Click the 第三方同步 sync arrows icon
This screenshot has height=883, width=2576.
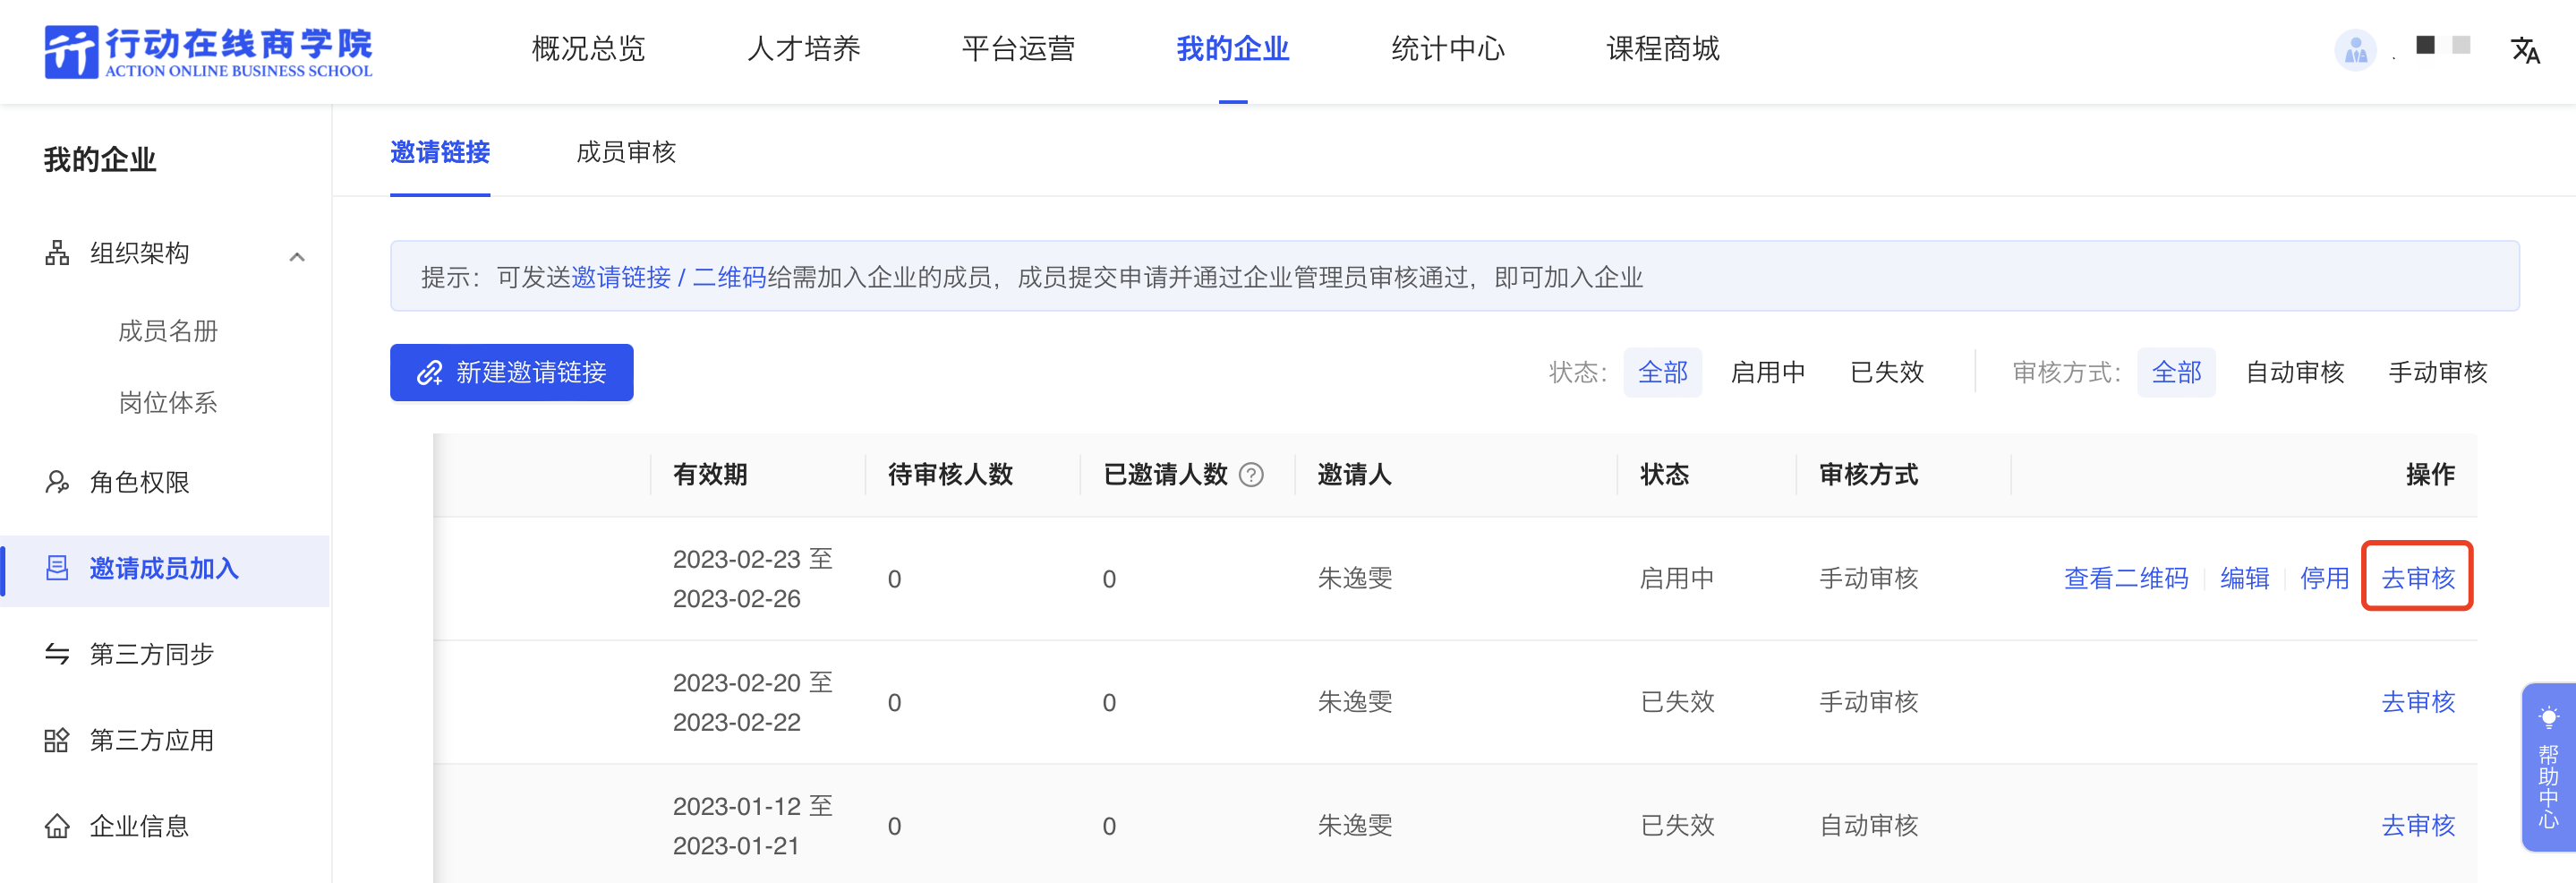click(x=57, y=654)
